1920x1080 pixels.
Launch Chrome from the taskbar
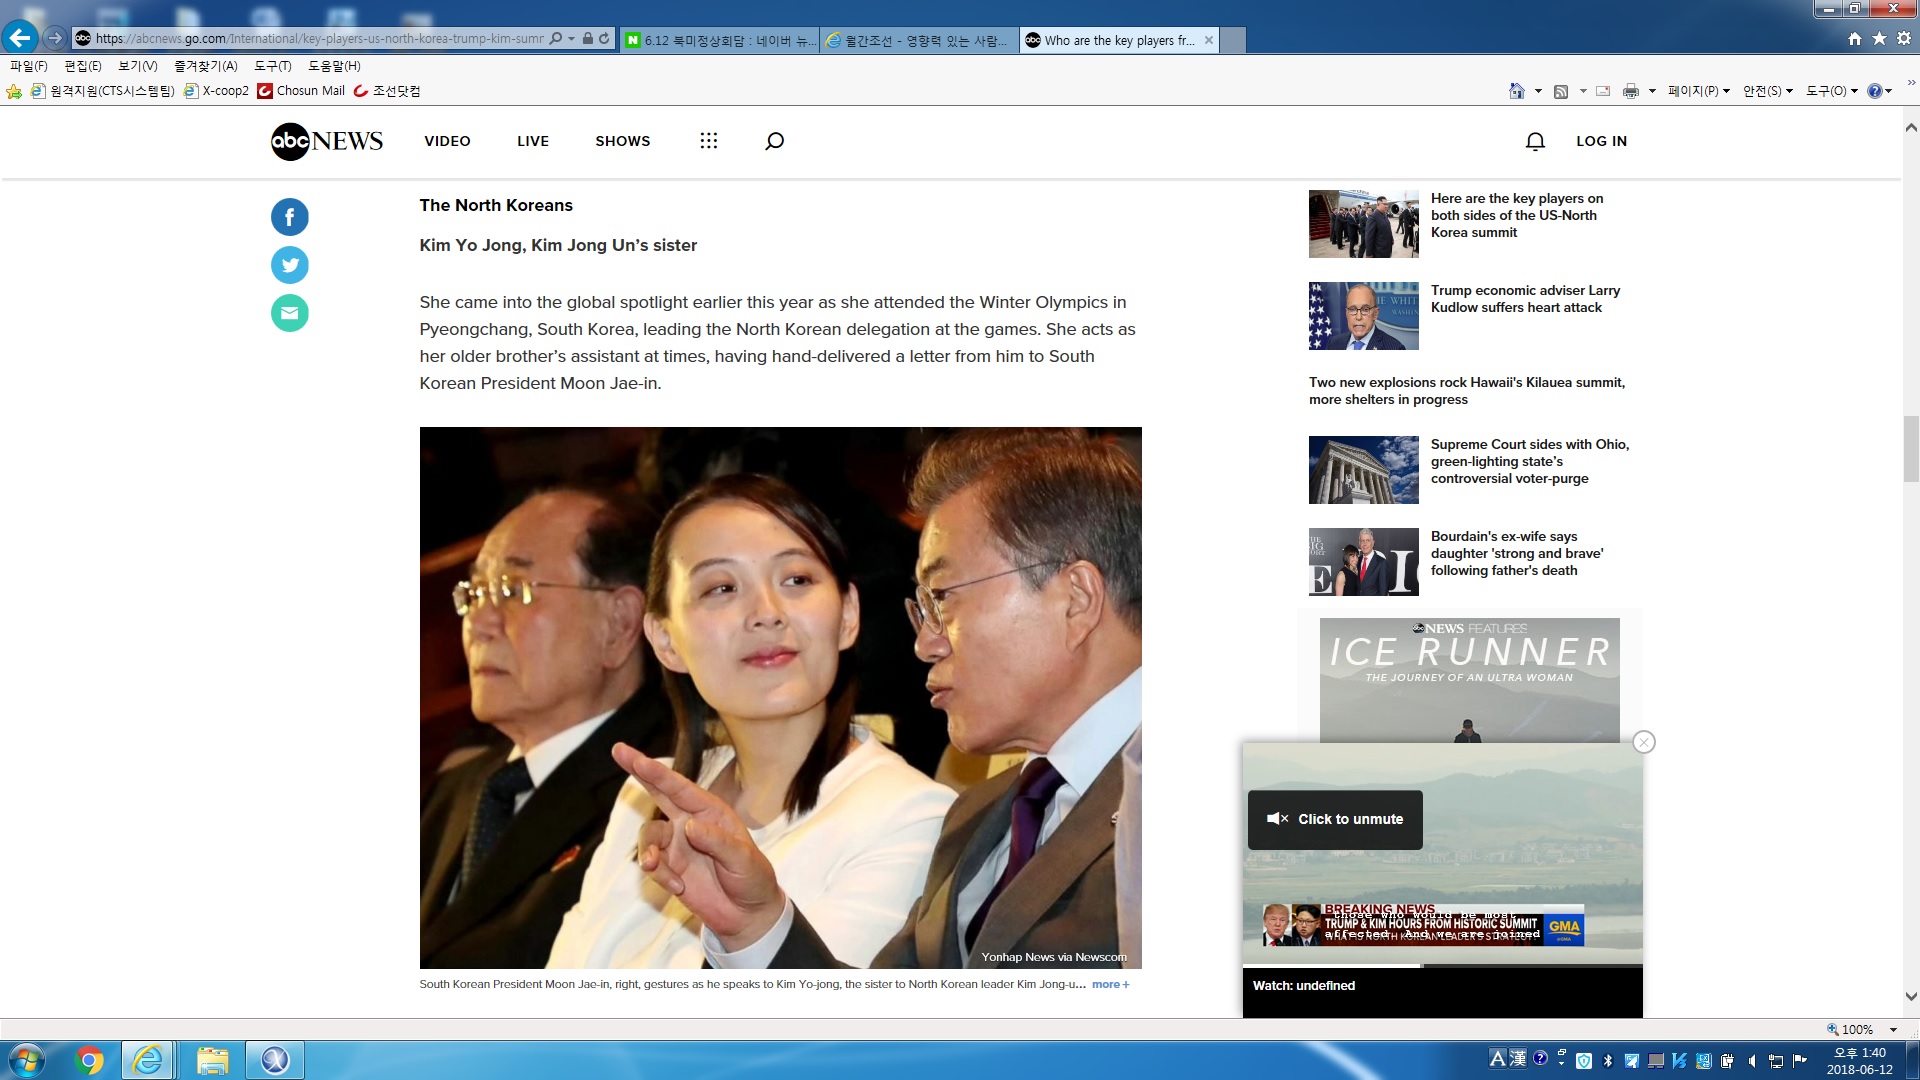tap(89, 1060)
